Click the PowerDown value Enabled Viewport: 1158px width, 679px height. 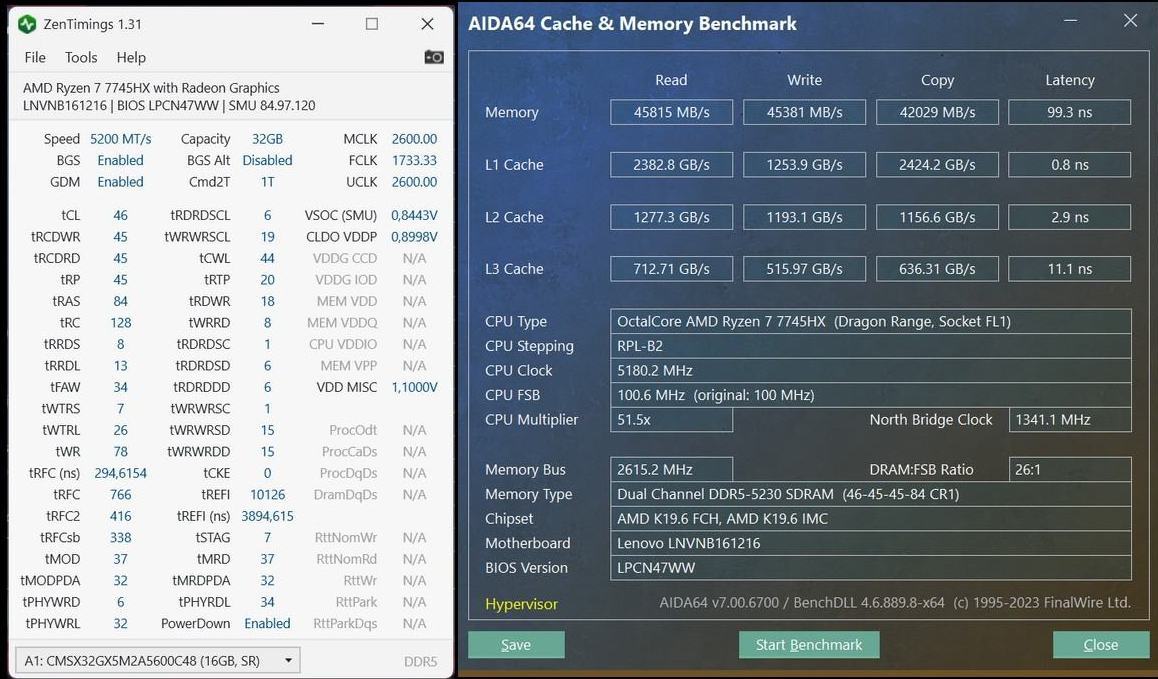[x=267, y=623]
